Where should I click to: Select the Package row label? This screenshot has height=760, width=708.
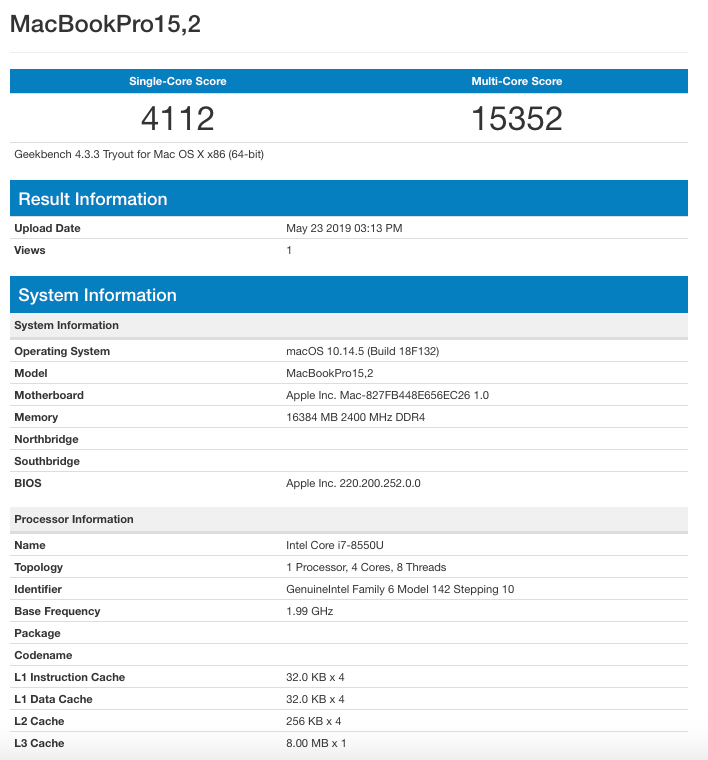[x=37, y=633]
